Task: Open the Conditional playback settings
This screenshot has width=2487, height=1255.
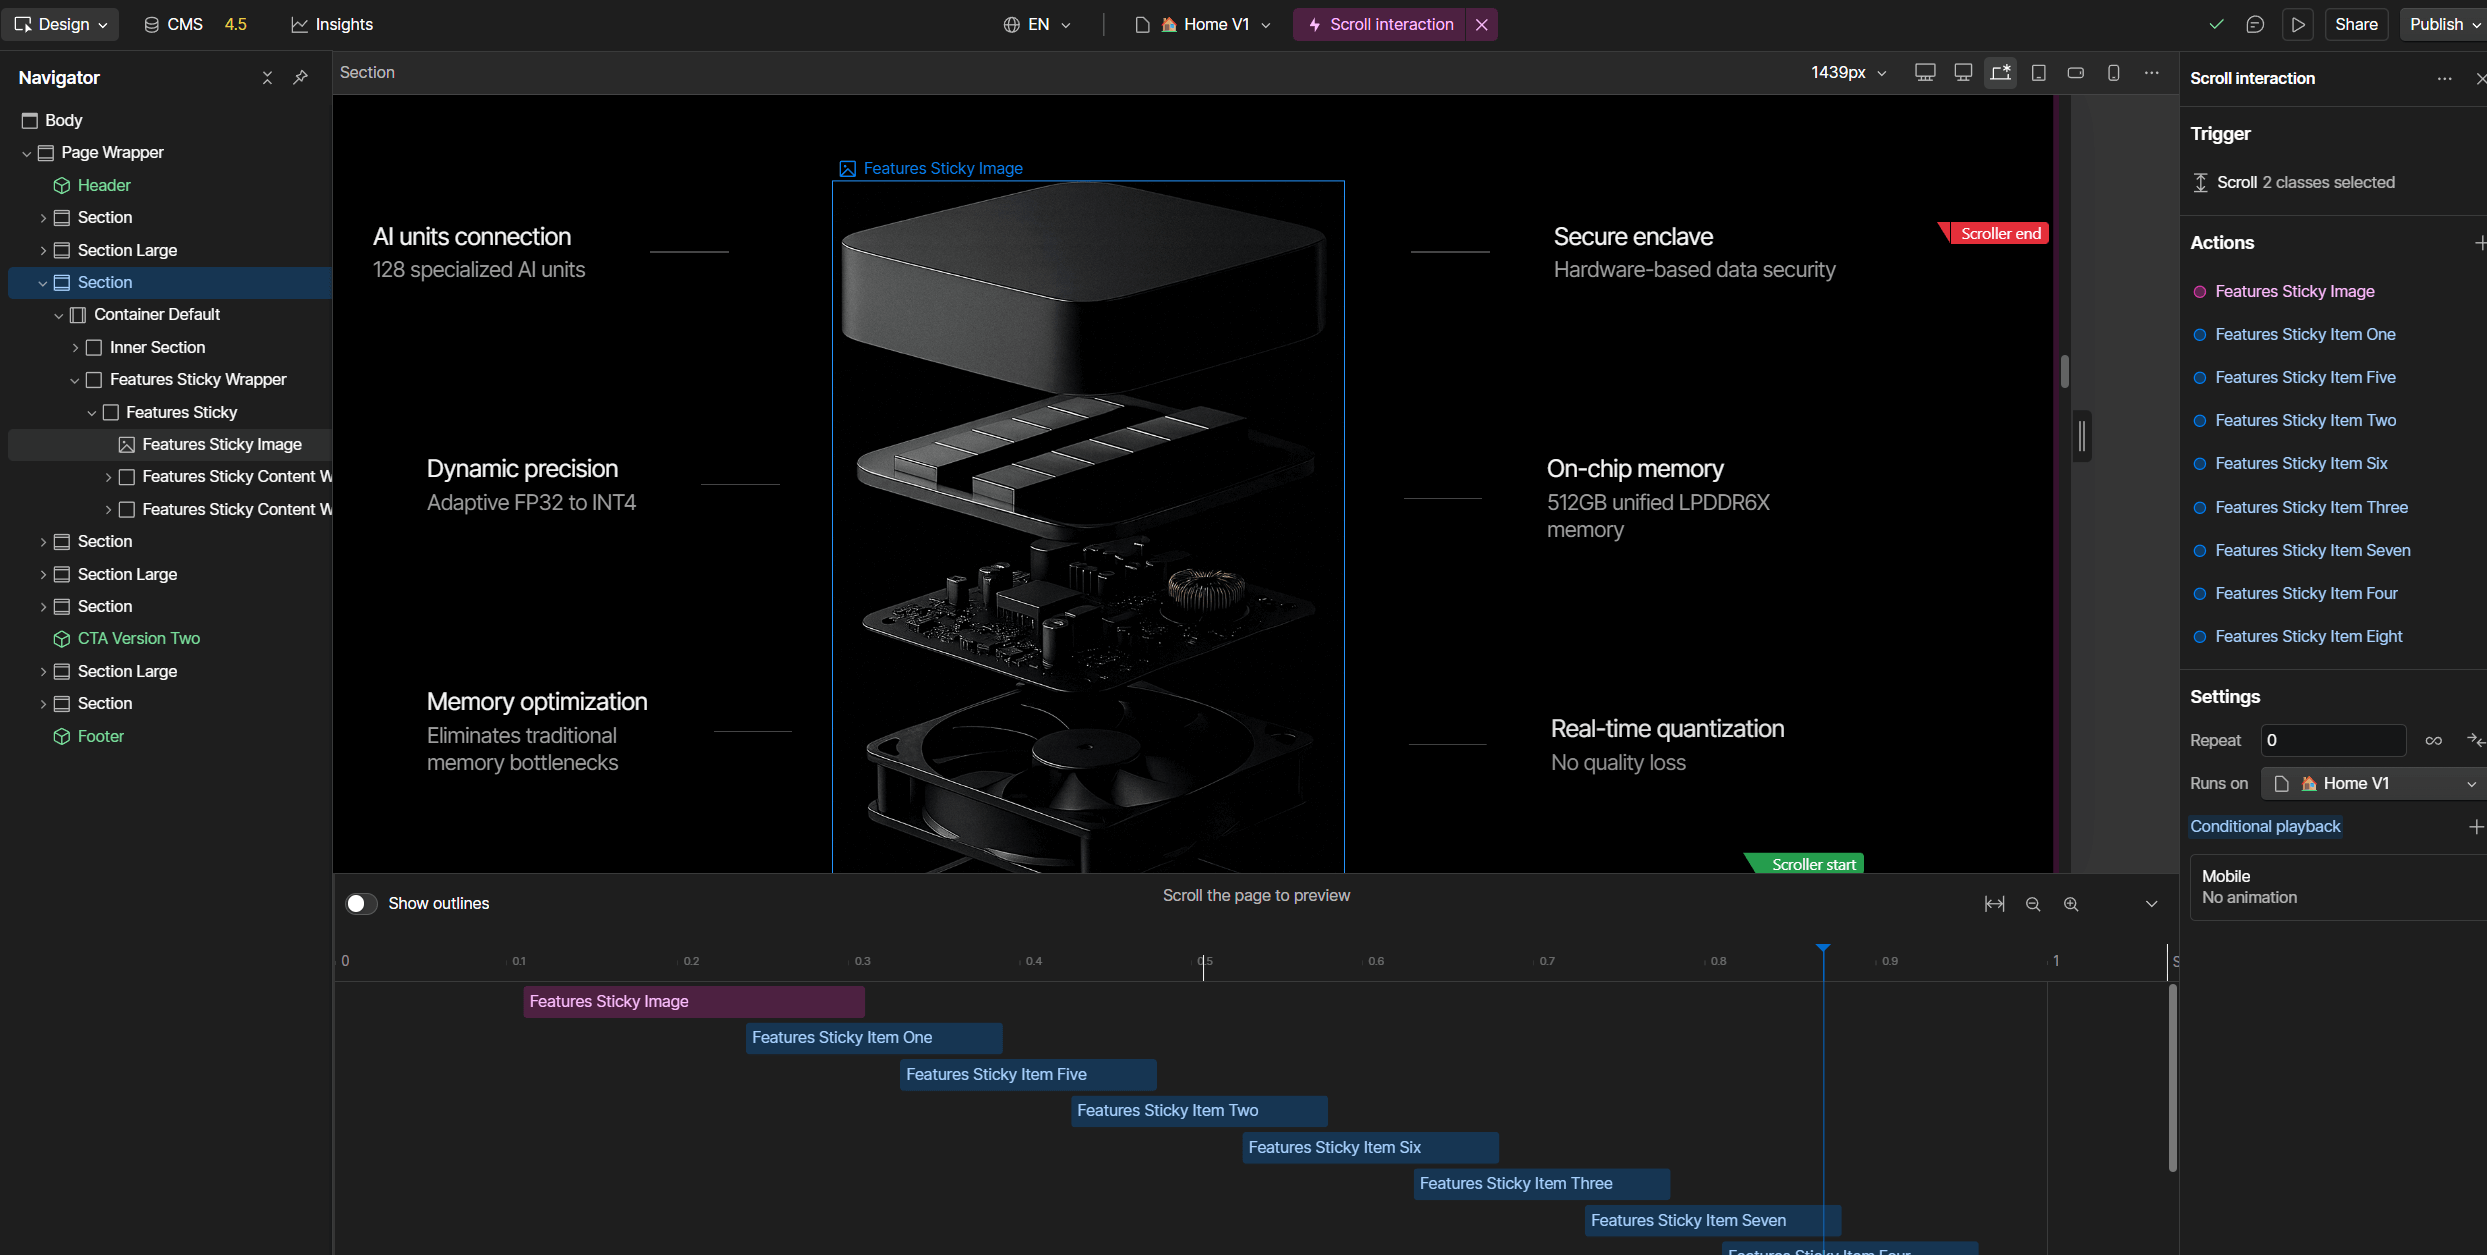Action: click(2265, 826)
